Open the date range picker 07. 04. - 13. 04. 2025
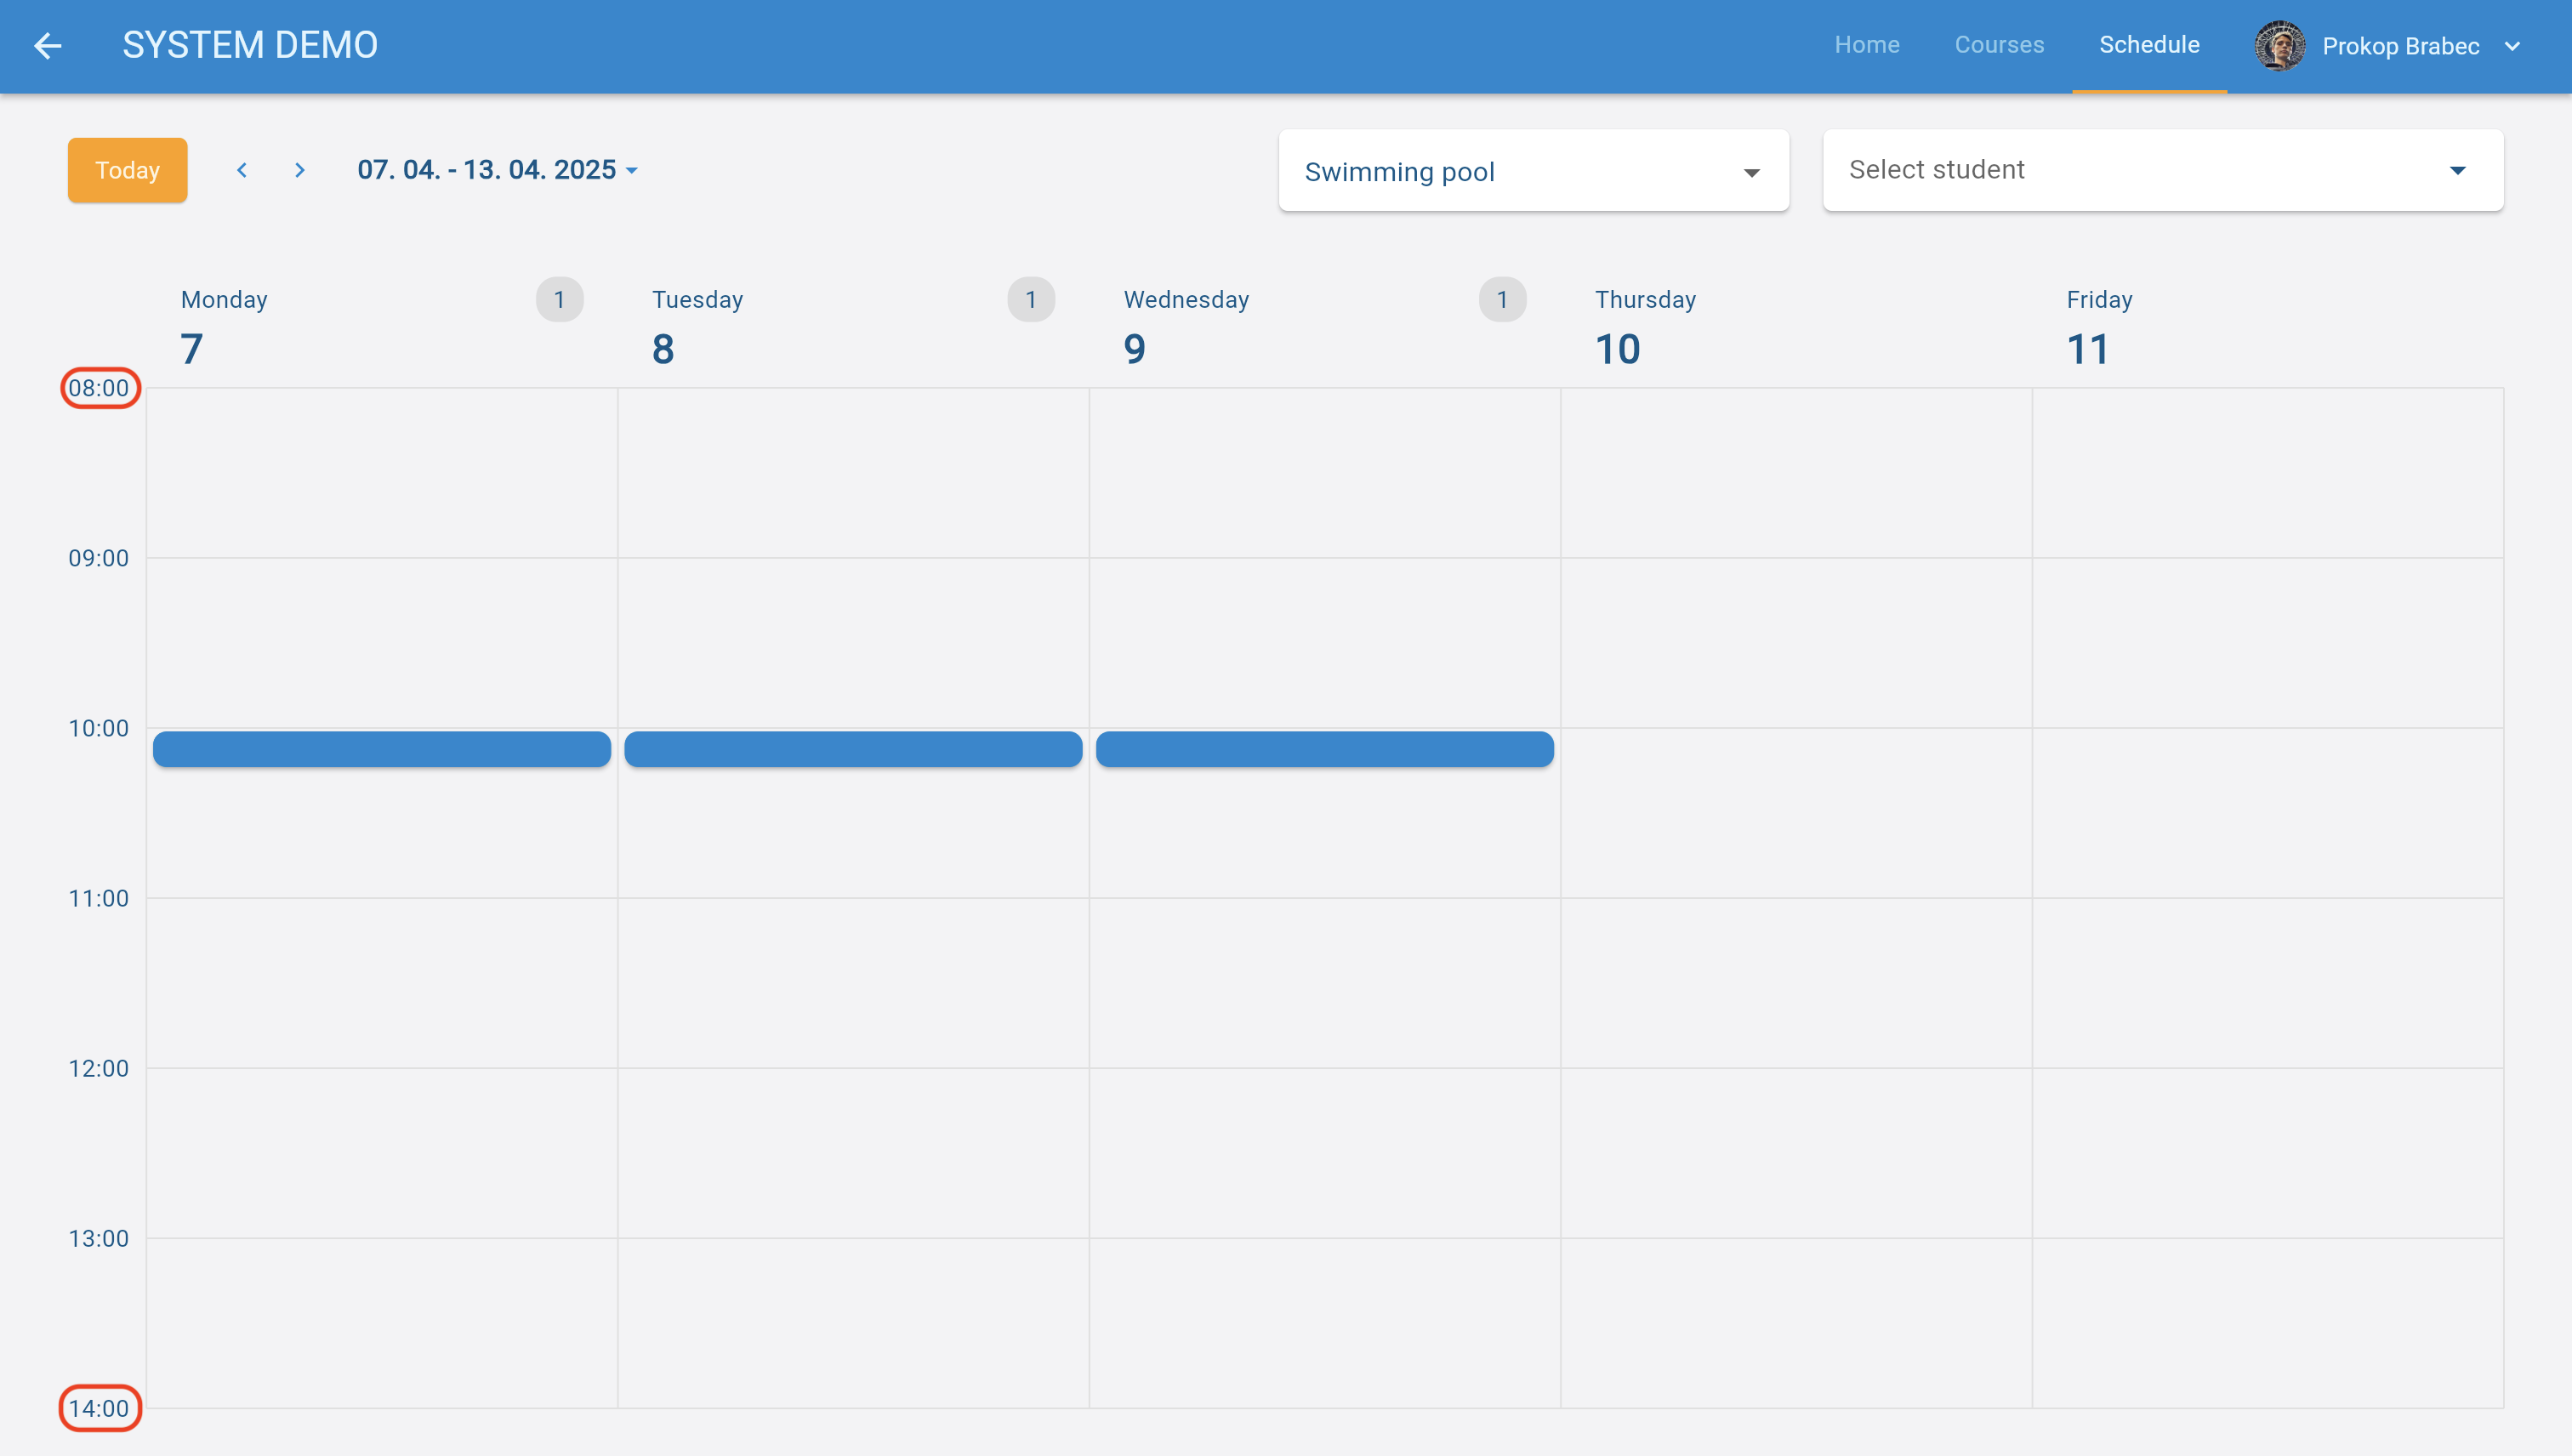 pyautogui.click(x=497, y=170)
